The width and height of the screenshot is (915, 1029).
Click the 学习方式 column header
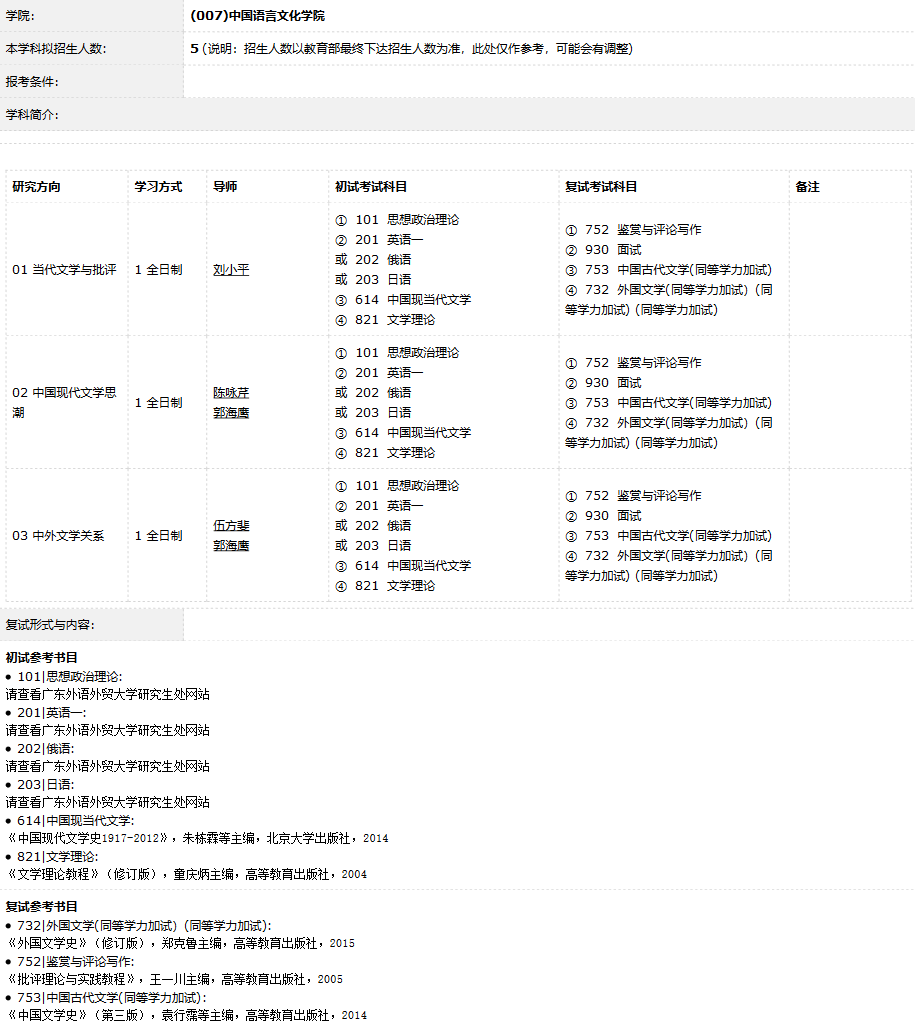159,187
